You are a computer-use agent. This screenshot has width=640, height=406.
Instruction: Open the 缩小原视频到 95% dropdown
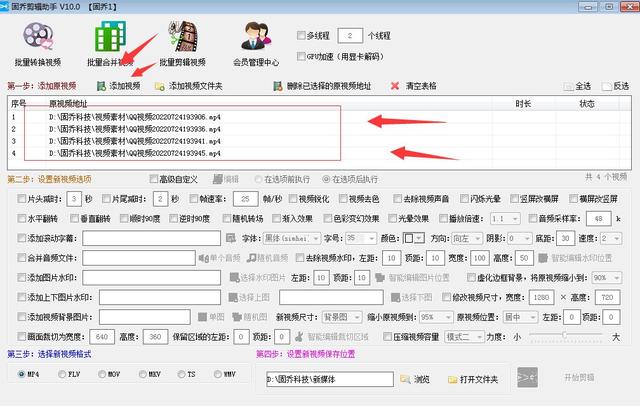[436, 317]
